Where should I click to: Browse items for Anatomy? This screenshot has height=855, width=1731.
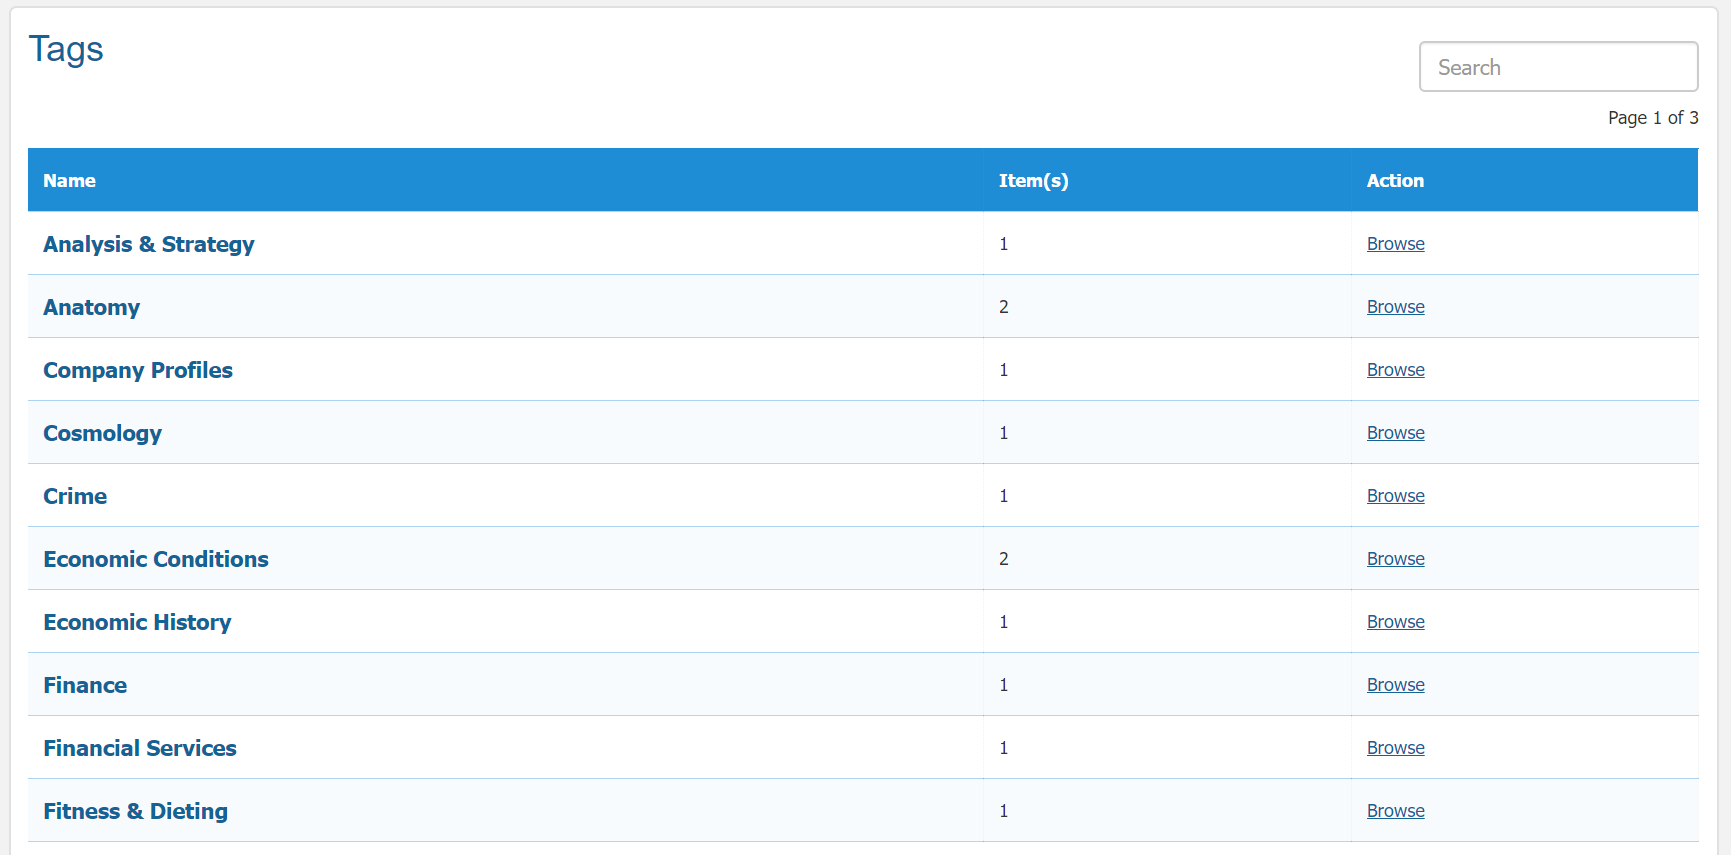pyautogui.click(x=1395, y=307)
